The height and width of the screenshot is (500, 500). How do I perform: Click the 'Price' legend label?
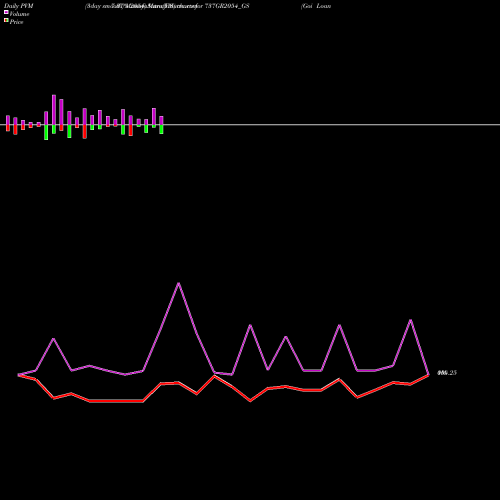16,22
